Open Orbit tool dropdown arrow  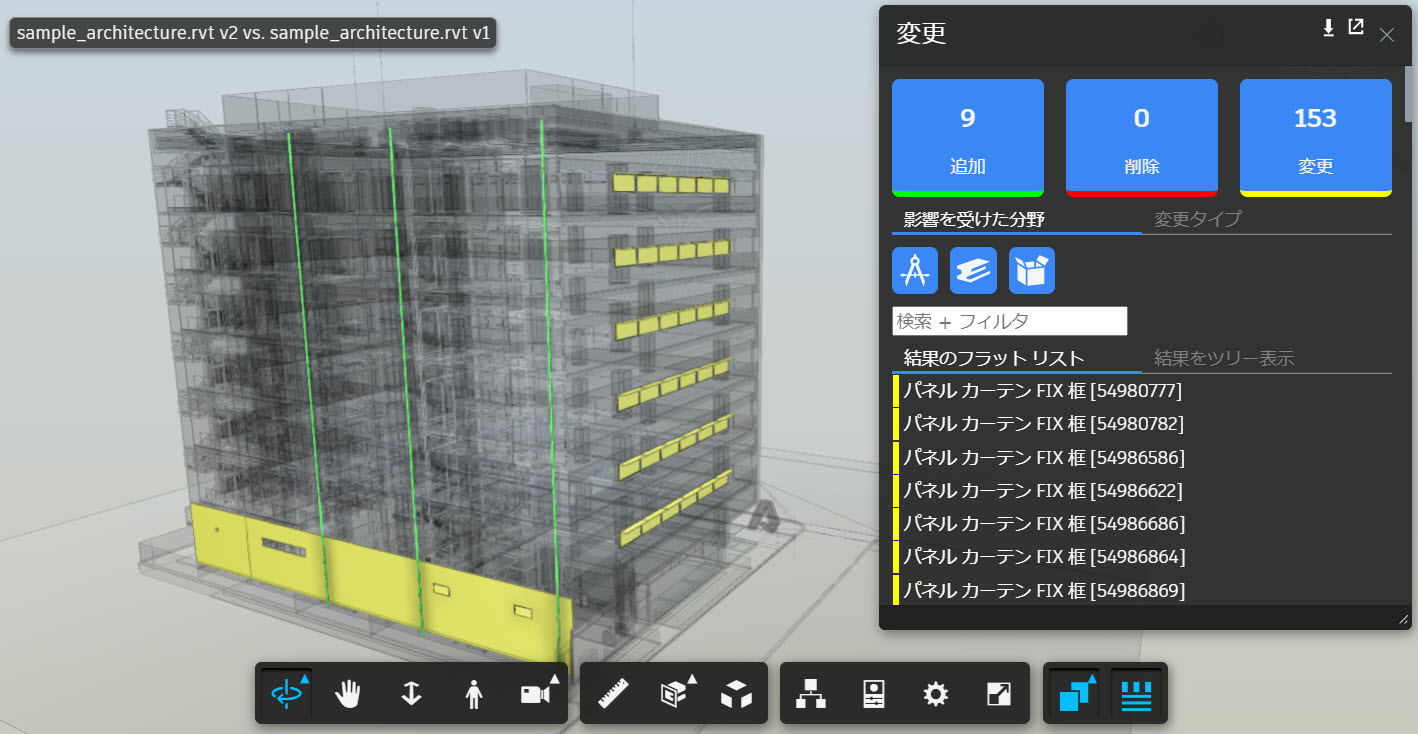304,679
